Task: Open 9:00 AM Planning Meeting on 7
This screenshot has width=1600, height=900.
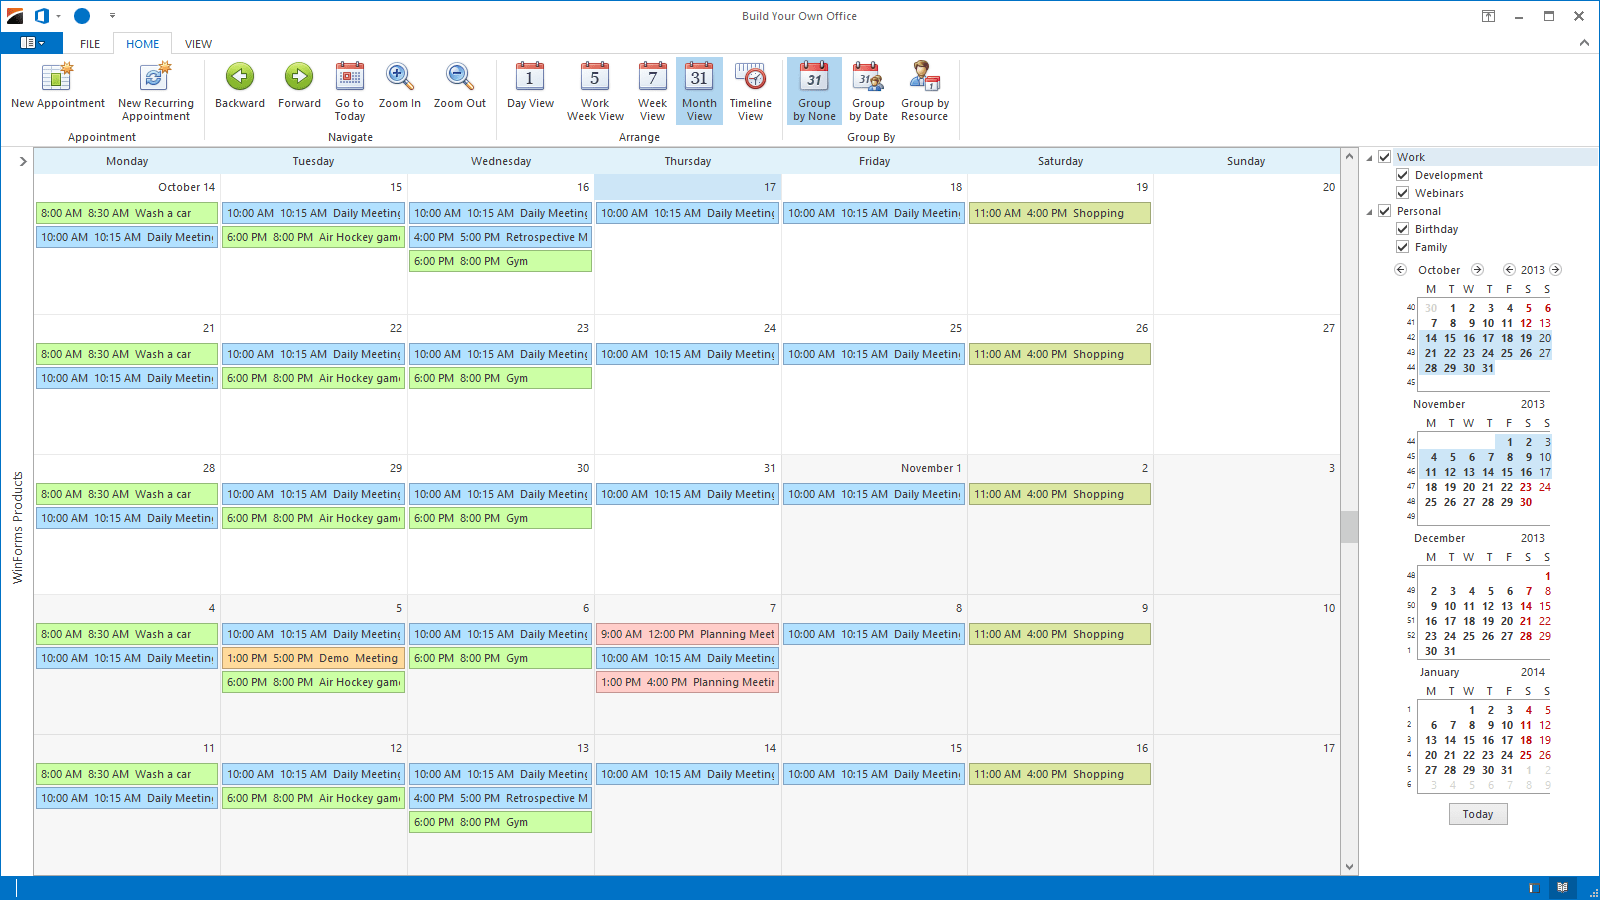Action: (x=687, y=634)
